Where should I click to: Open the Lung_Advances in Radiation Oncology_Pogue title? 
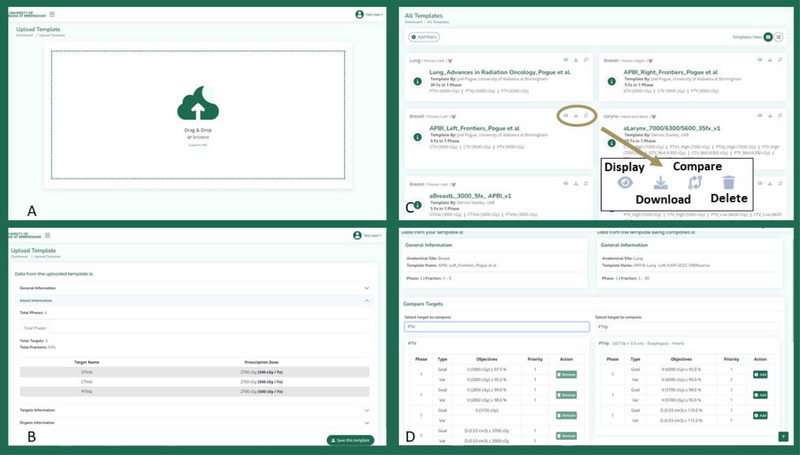[500, 72]
